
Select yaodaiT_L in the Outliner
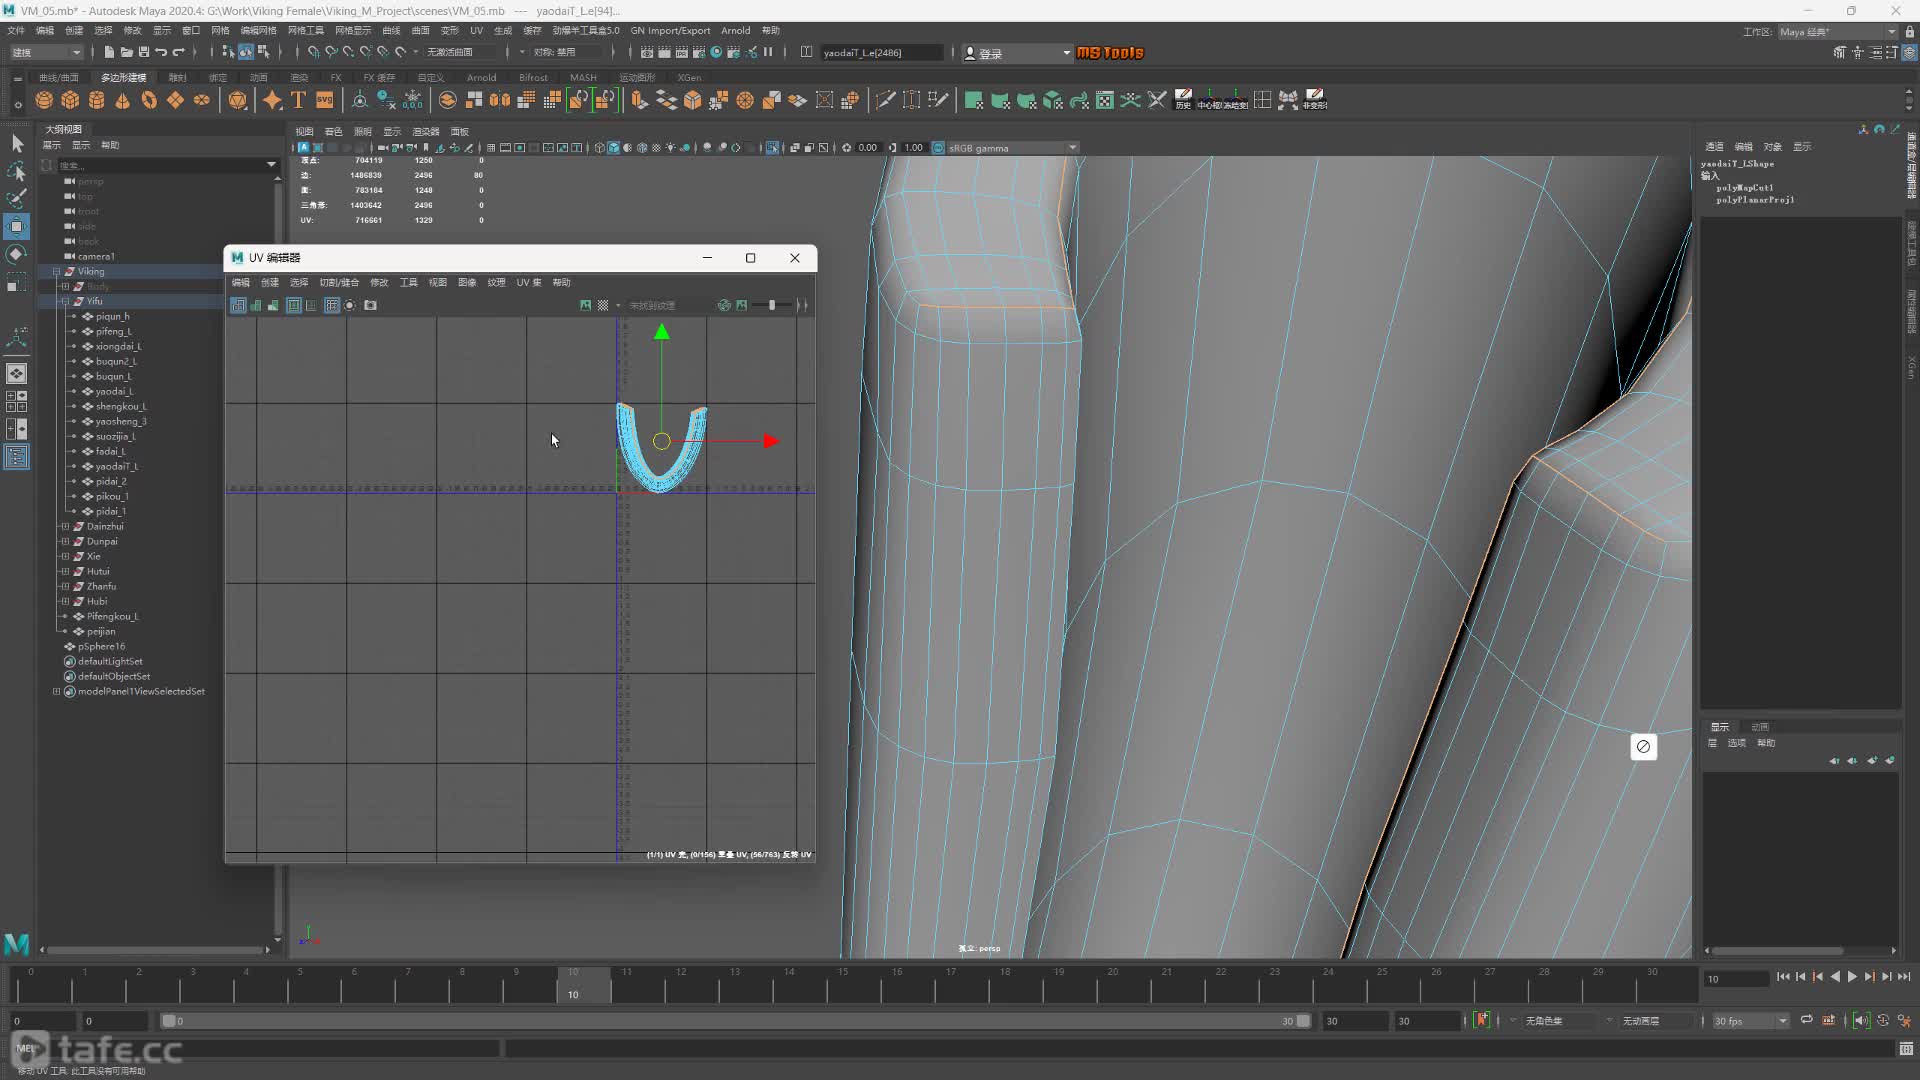(x=117, y=466)
